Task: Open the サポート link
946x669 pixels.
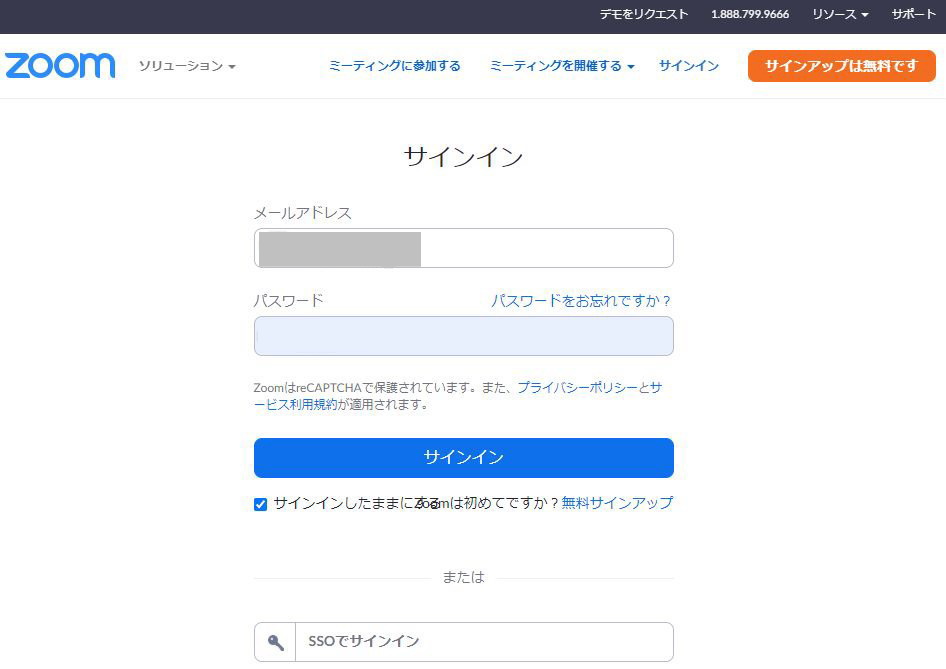Action: pos(913,14)
